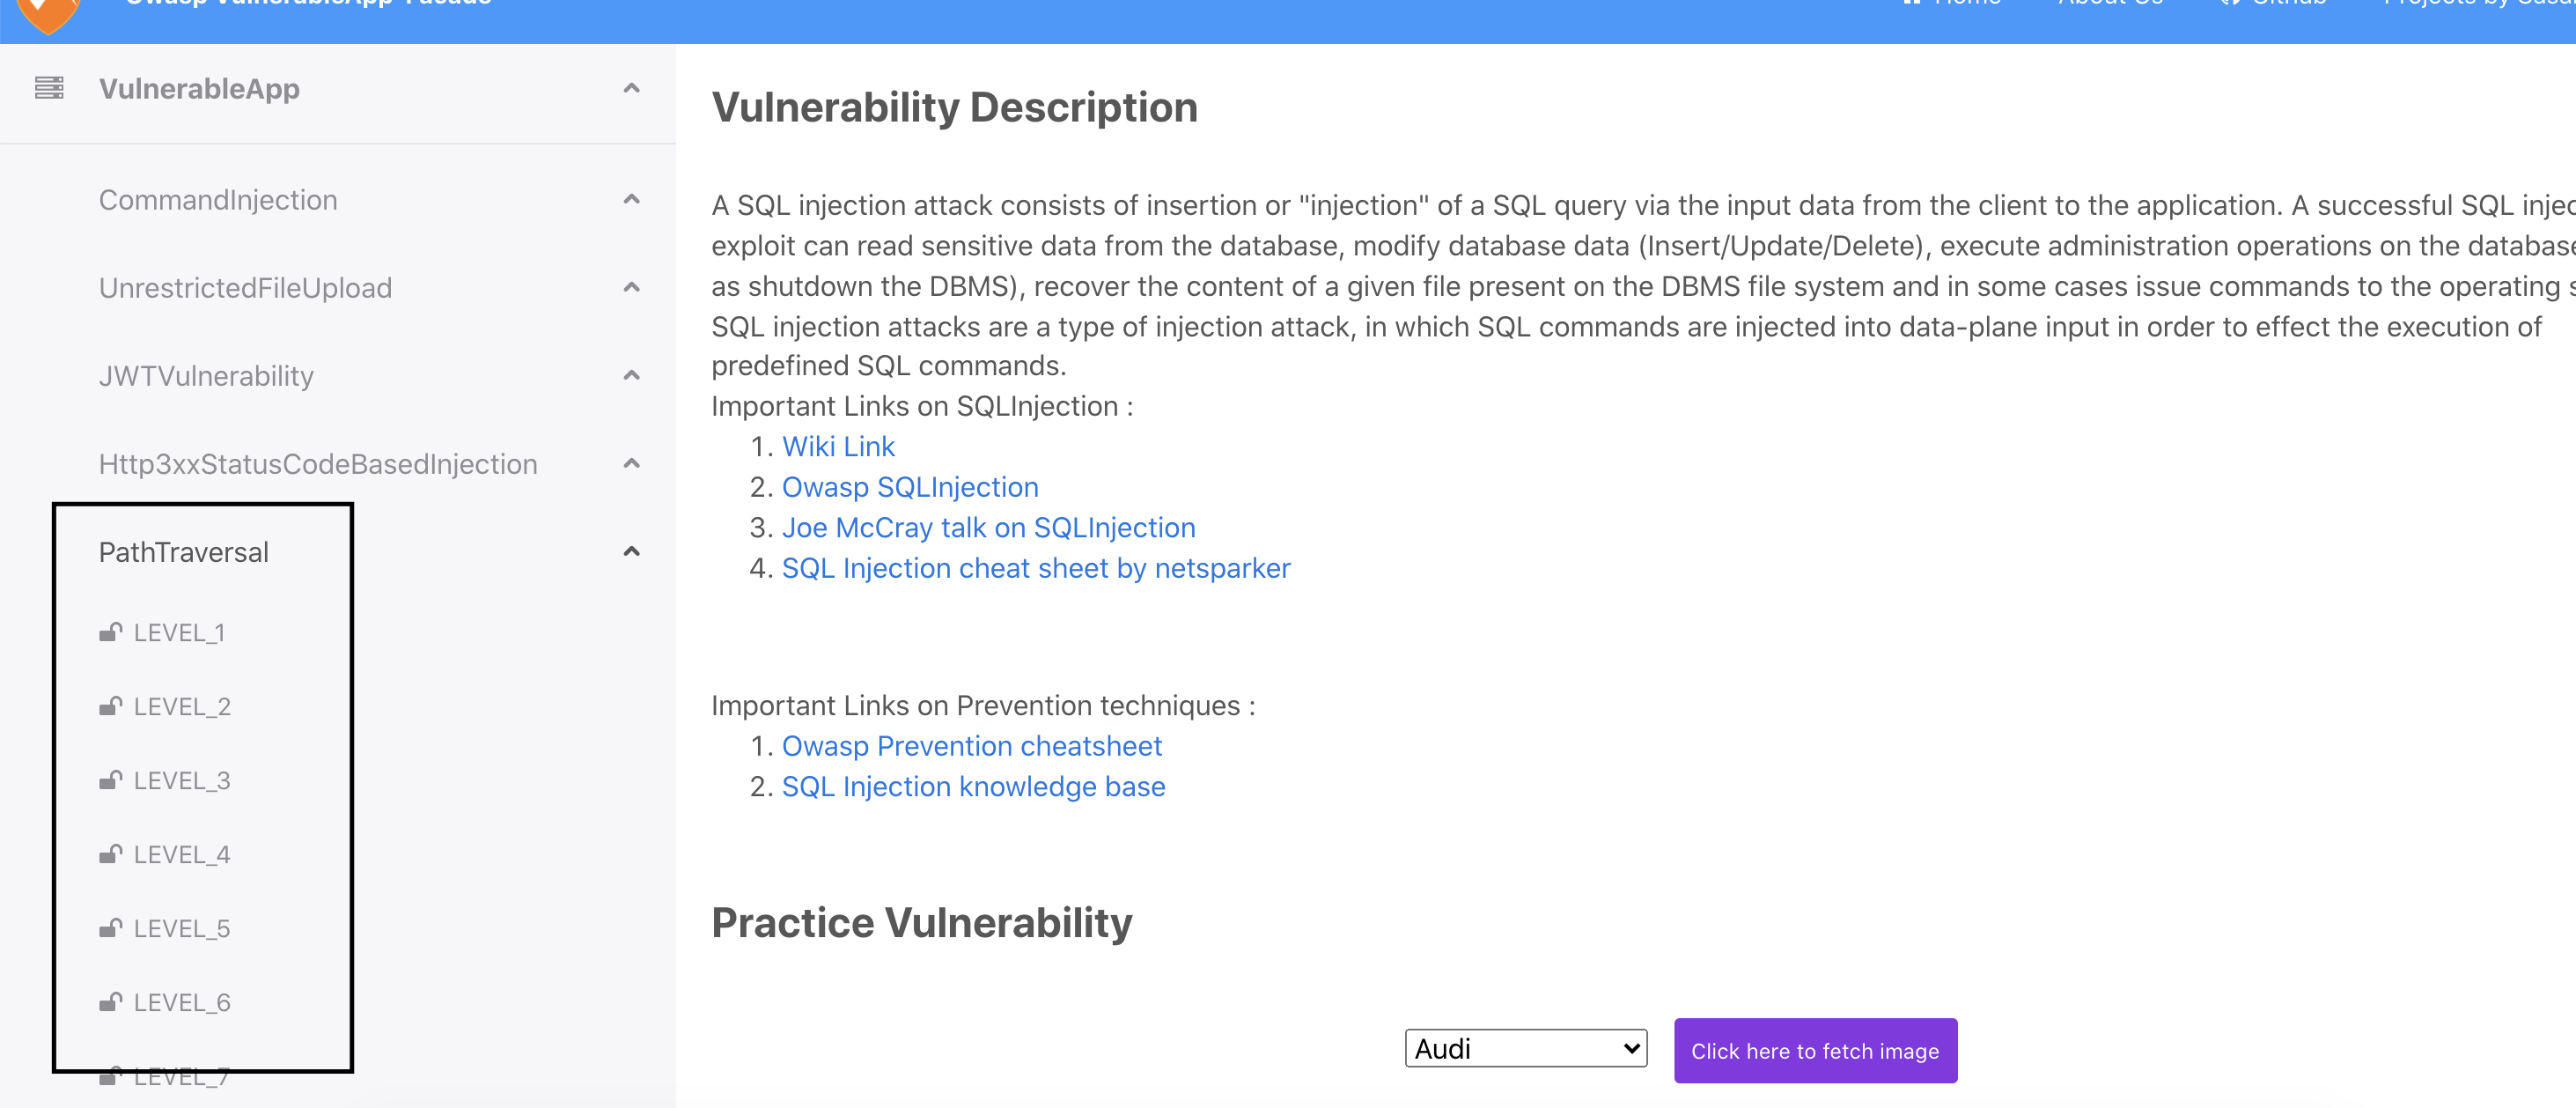Click the padlock icon next to LEVEL_6
The width and height of the screenshot is (2576, 1108).
click(x=111, y=1001)
